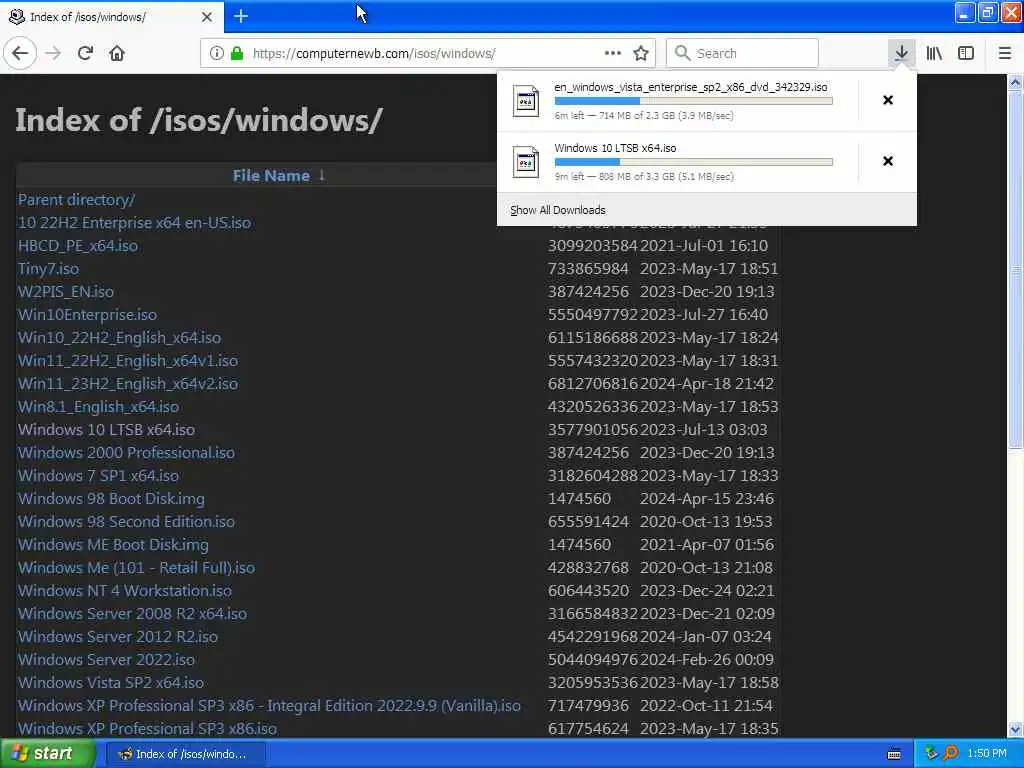Open the Library bookshelf icon
Screen dimensions: 1024x768
934,54
